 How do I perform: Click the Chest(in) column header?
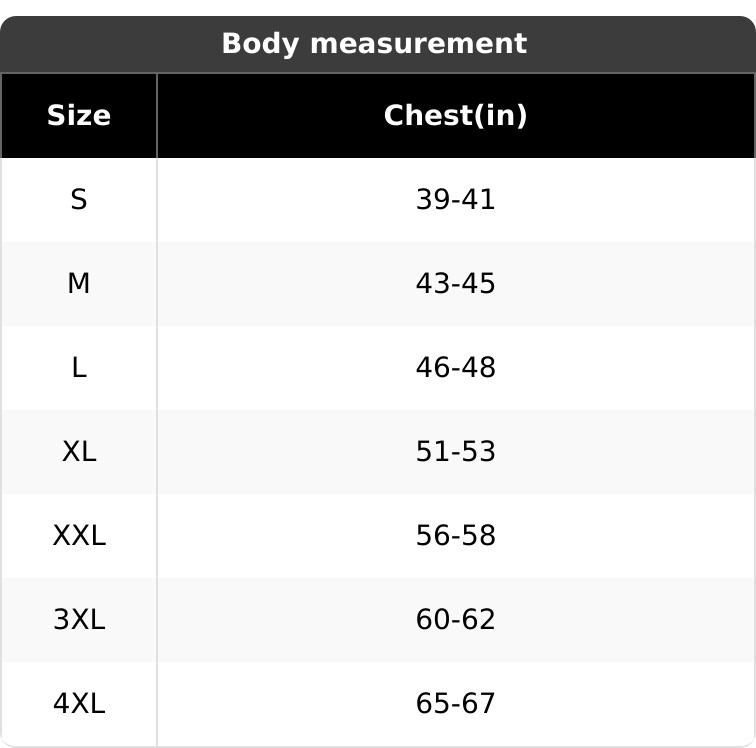click(x=455, y=116)
